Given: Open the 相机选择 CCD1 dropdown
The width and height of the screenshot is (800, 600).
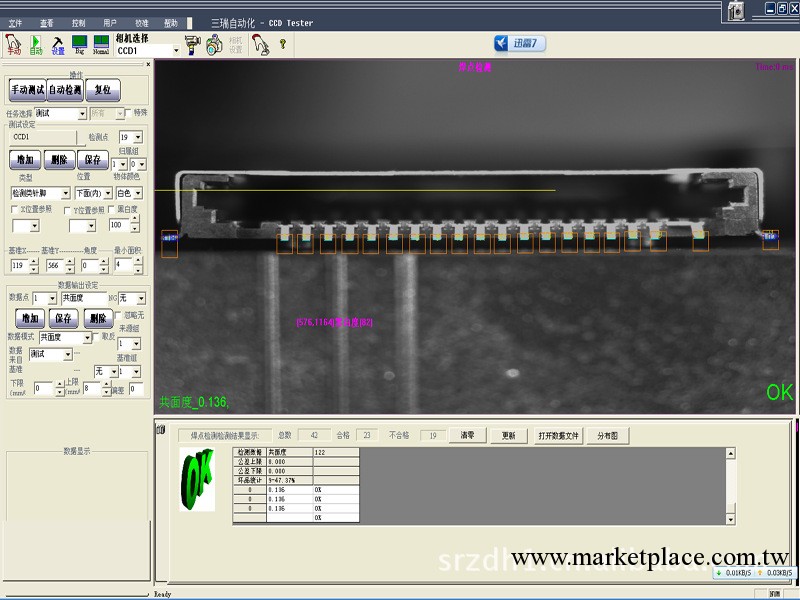Looking at the screenshot, I should (176, 51).
